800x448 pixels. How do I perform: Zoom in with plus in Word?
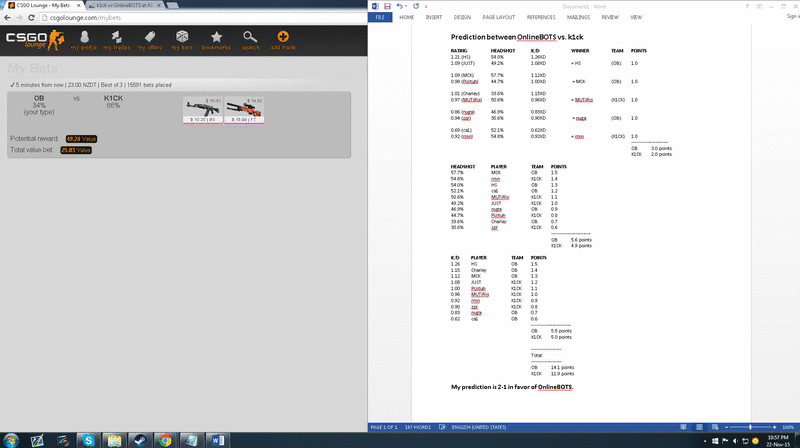click(x=774, y=427)
